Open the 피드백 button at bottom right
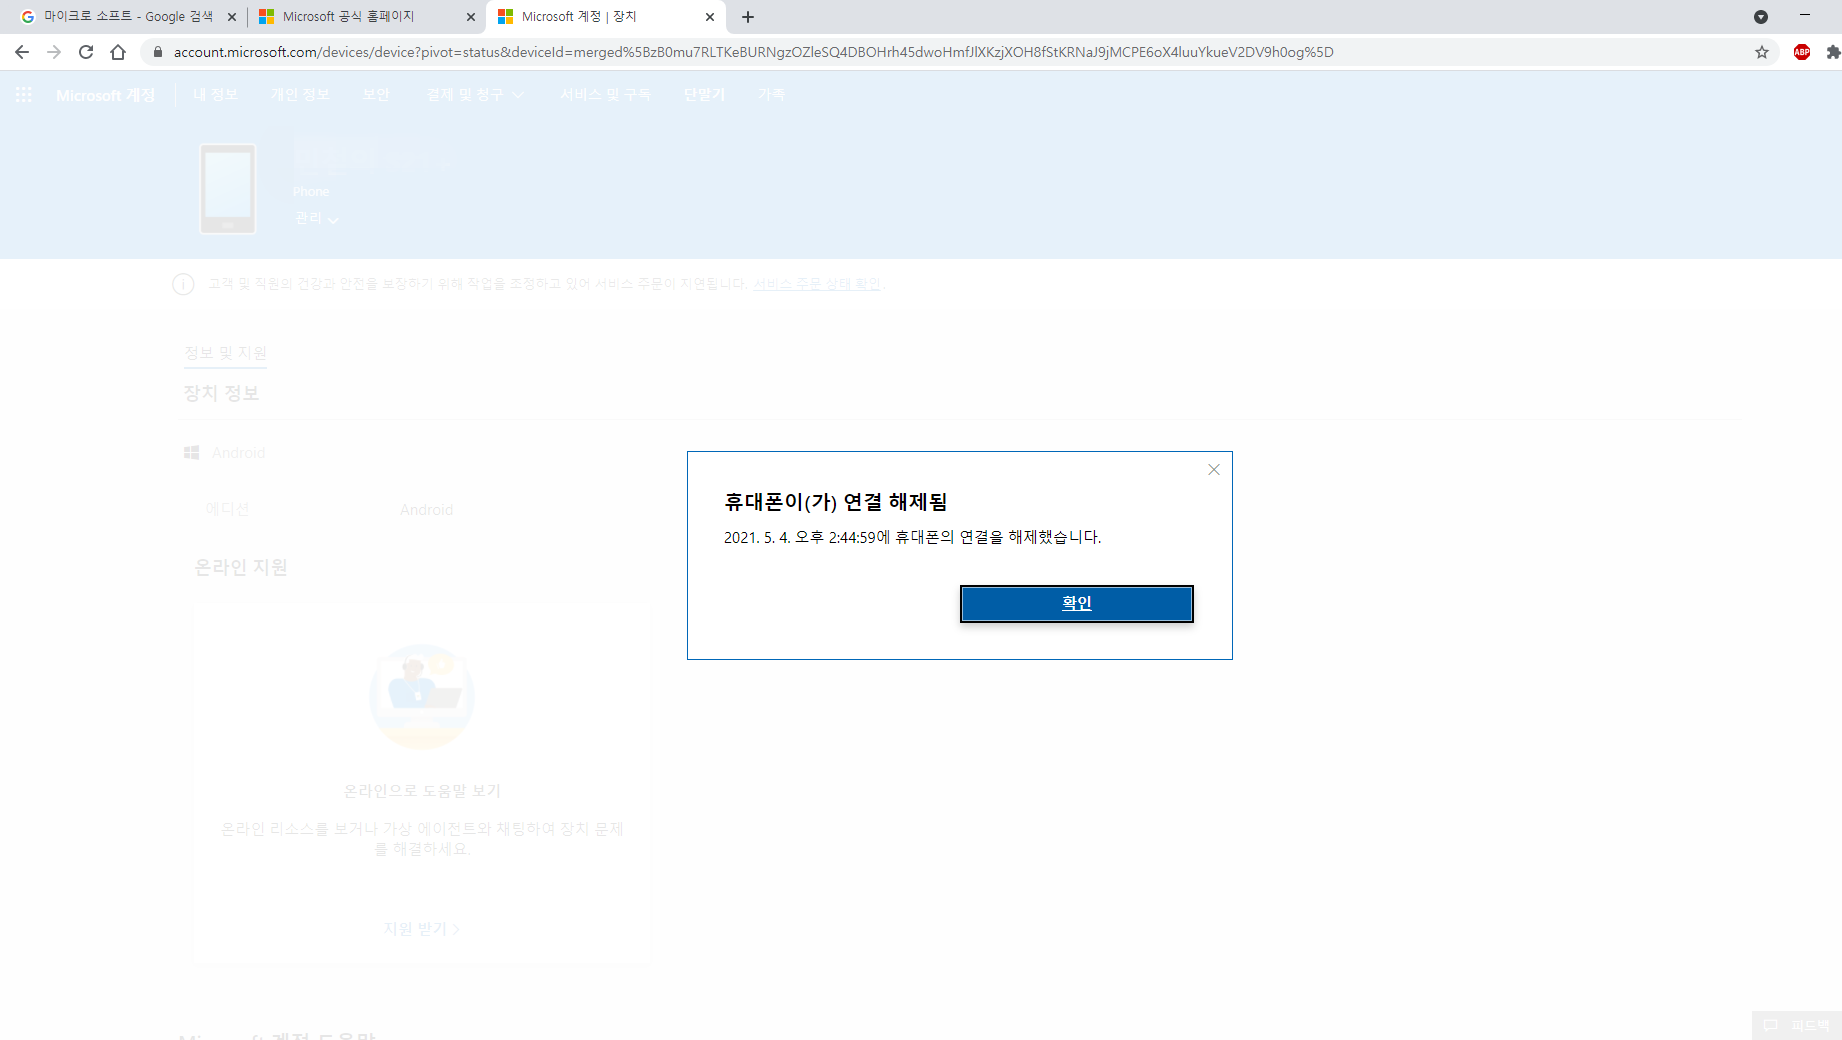 pos(1796,1026)
